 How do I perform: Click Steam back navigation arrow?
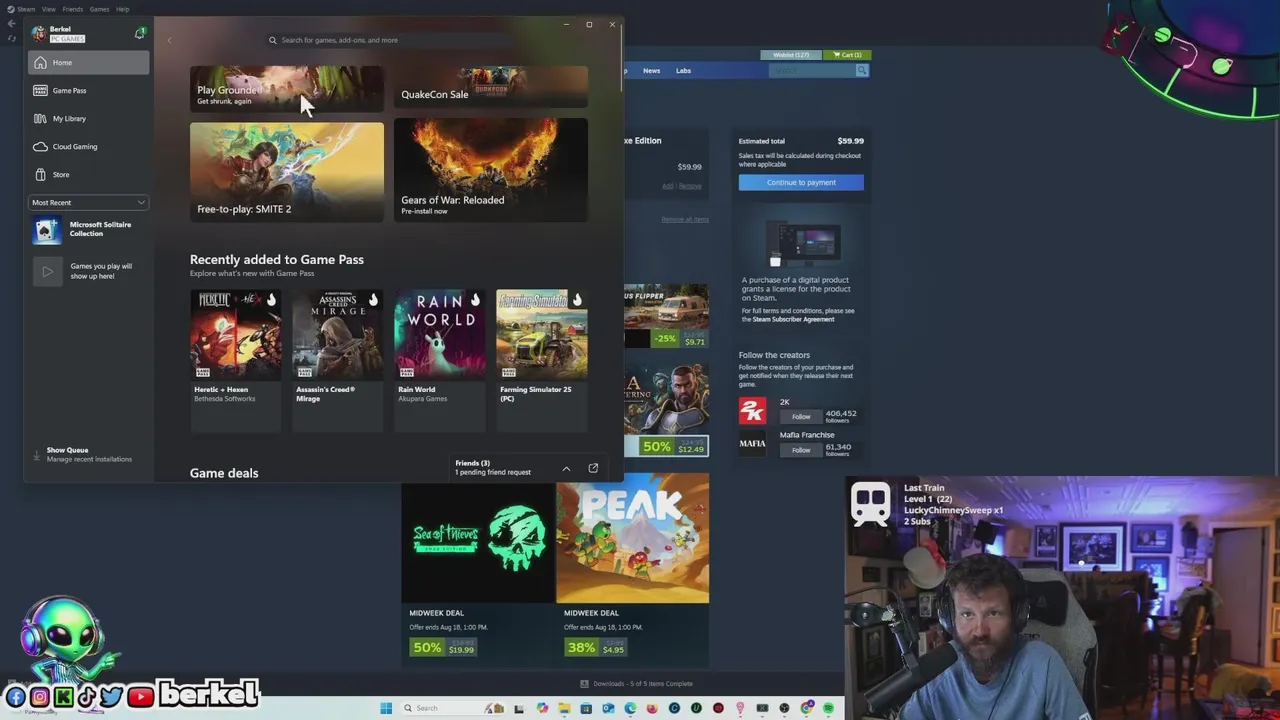pyautogui.click(x=11, y=24)
